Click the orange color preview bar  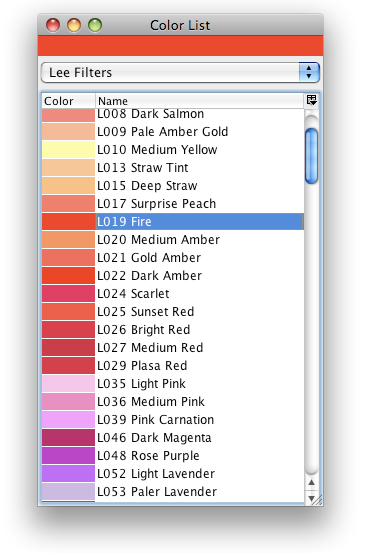[180, 46]
